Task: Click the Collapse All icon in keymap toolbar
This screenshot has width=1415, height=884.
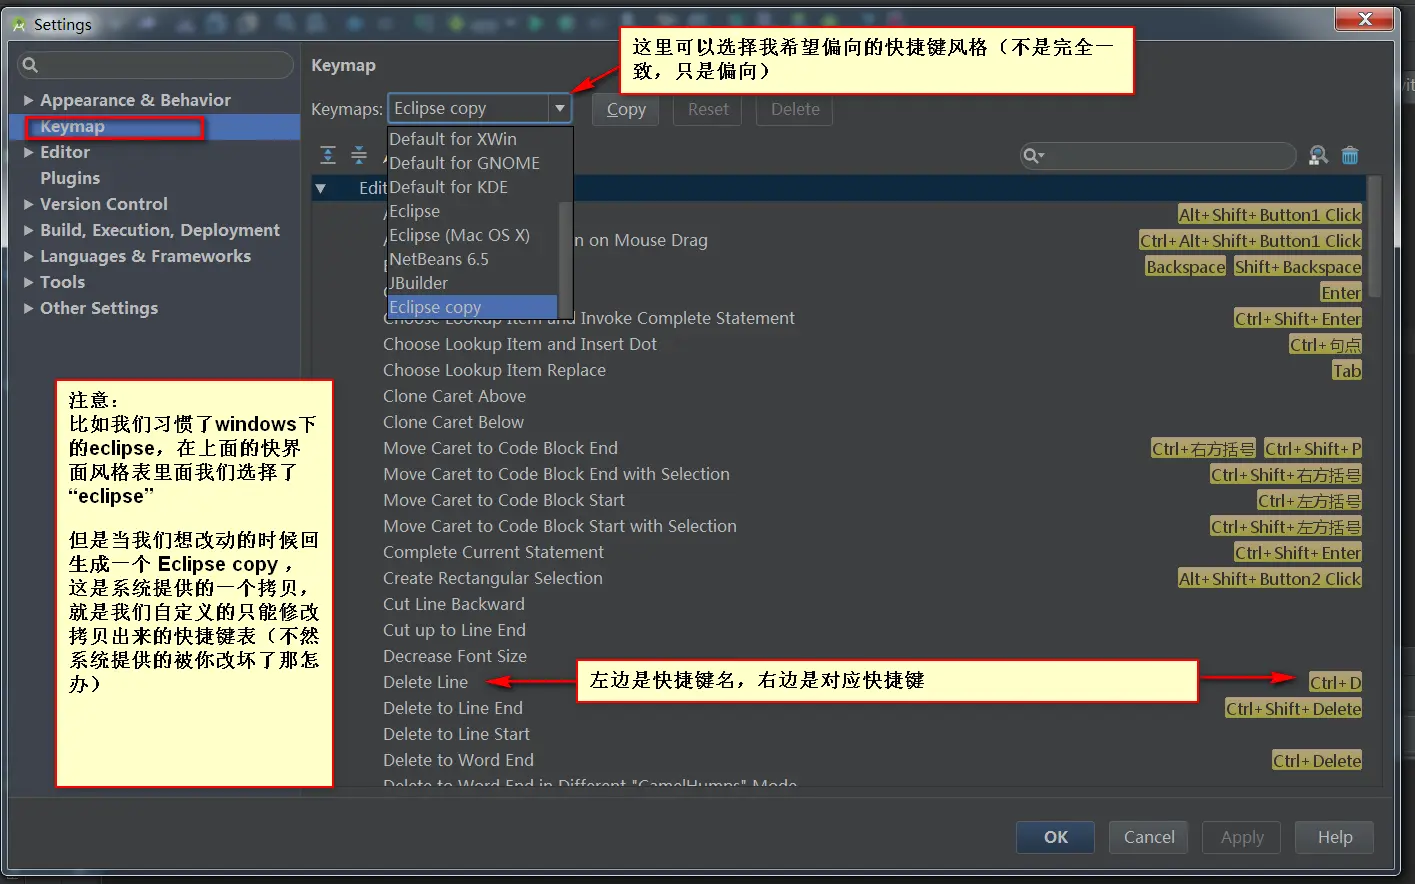Action: [359, 155]
